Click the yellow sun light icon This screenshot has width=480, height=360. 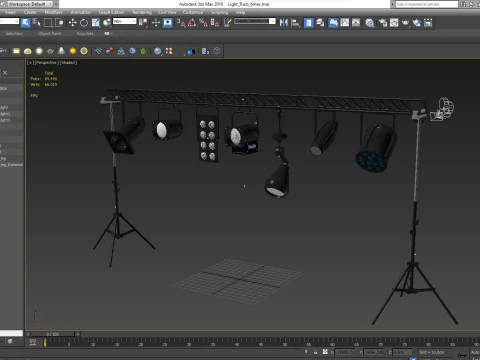73,51
